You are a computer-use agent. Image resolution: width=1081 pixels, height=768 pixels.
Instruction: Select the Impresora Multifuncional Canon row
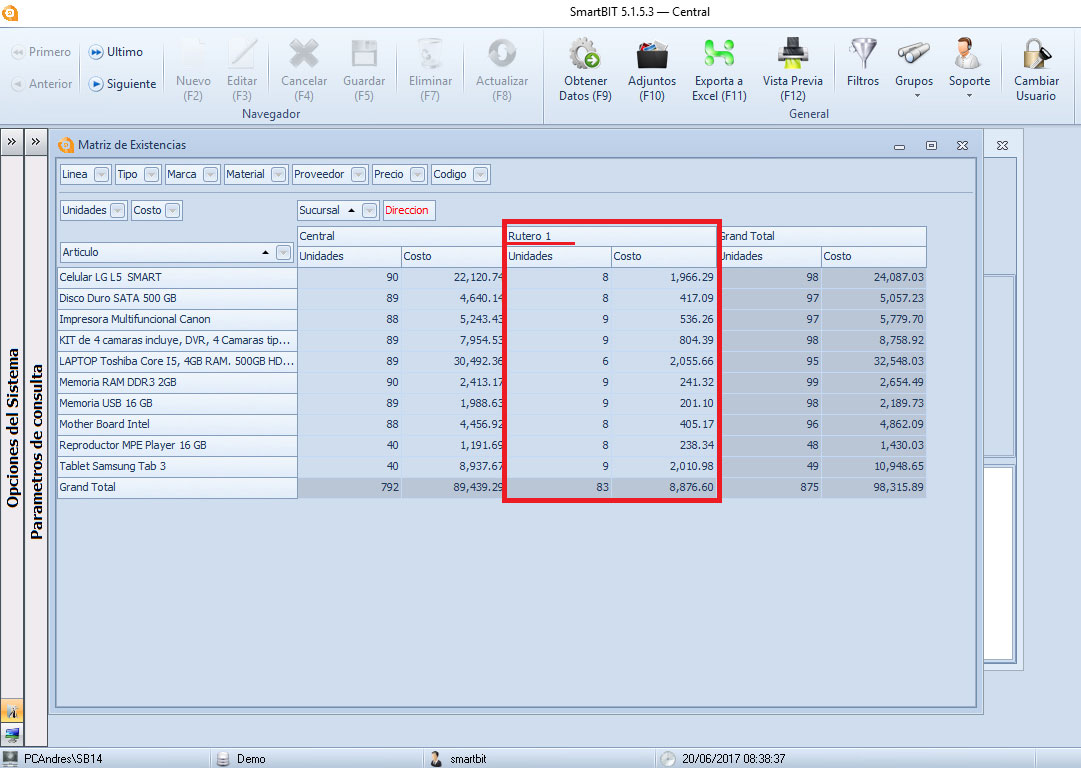click(177, 319)
